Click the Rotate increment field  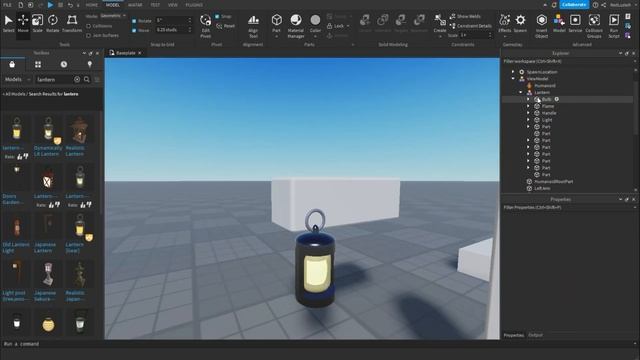(x=173, y=20)
